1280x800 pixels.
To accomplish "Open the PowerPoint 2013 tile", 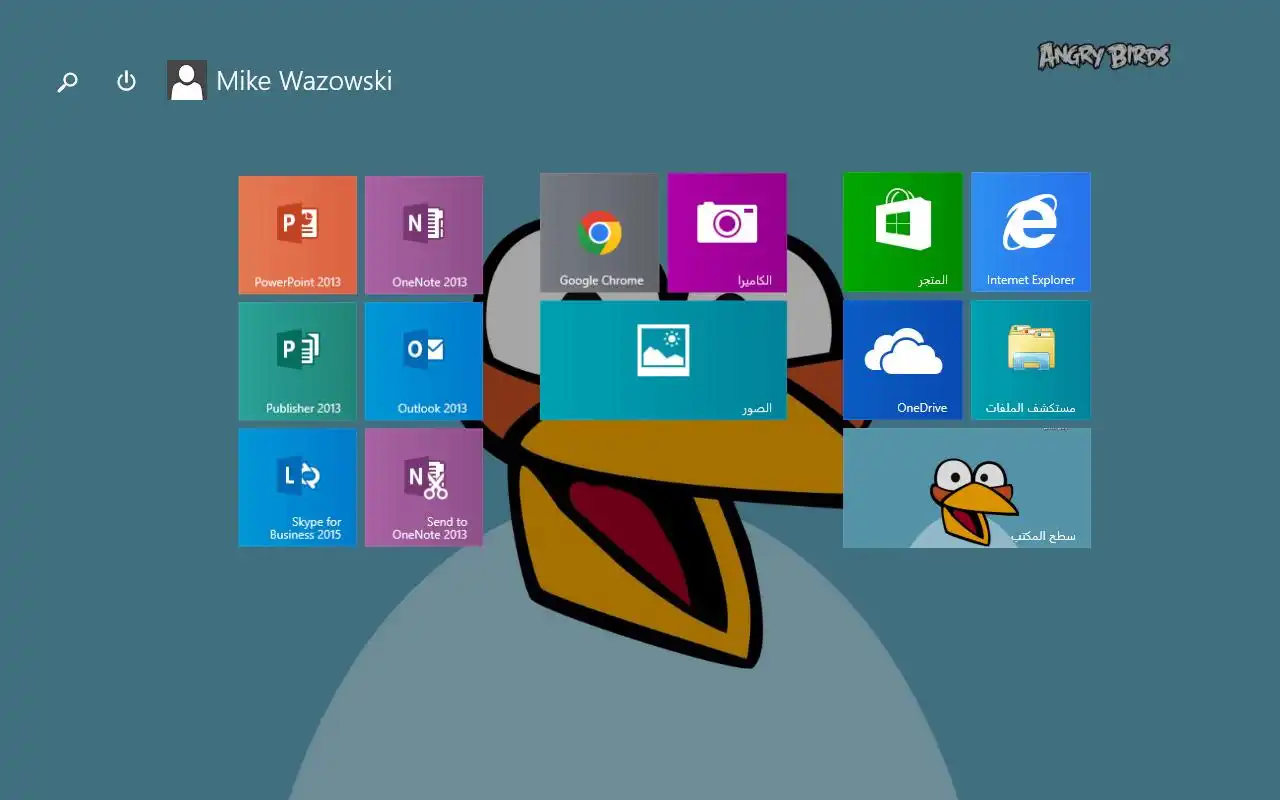I will point(297,235).
